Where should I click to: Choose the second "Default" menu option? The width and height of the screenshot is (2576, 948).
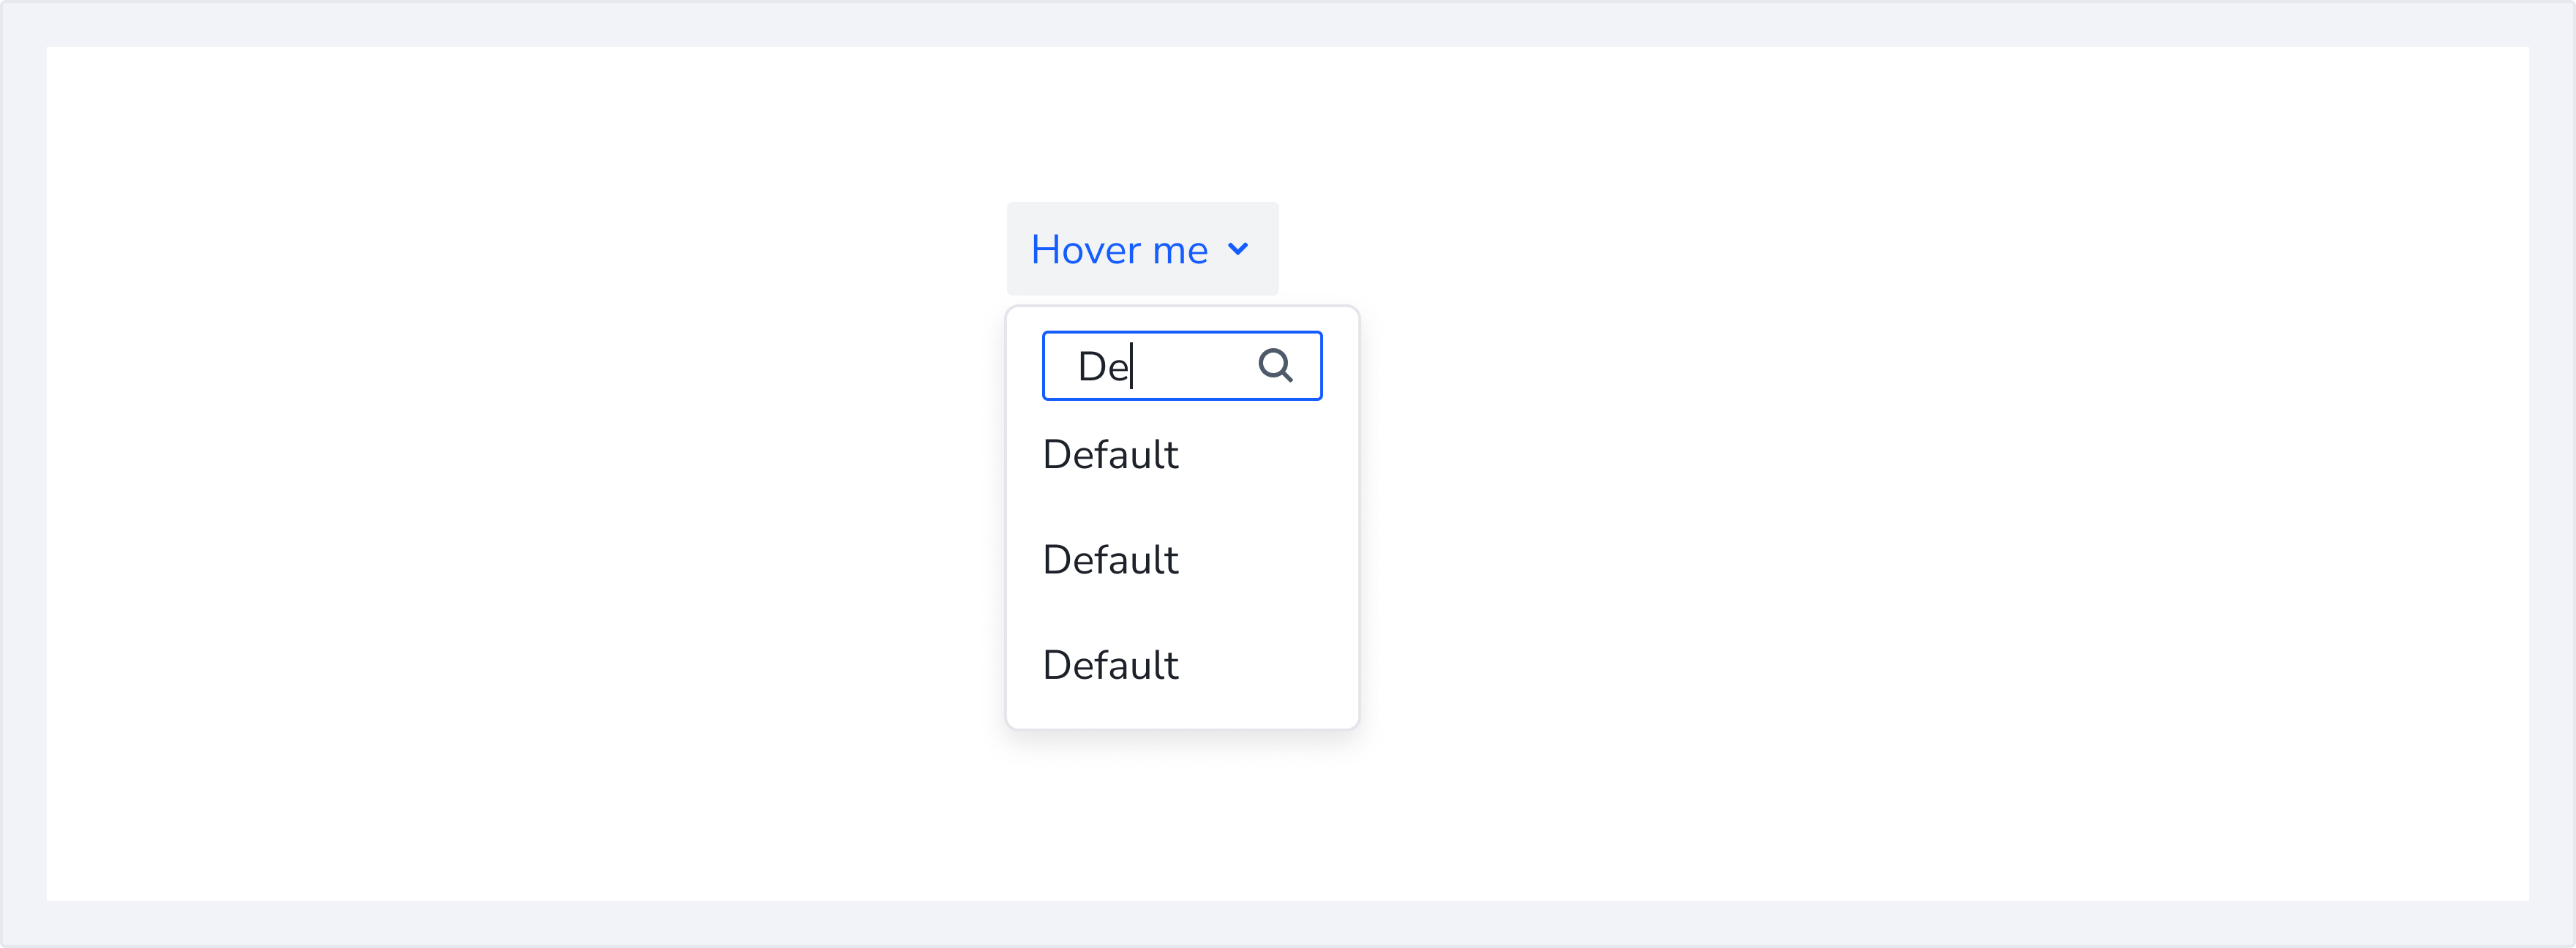pos(1110,560)
